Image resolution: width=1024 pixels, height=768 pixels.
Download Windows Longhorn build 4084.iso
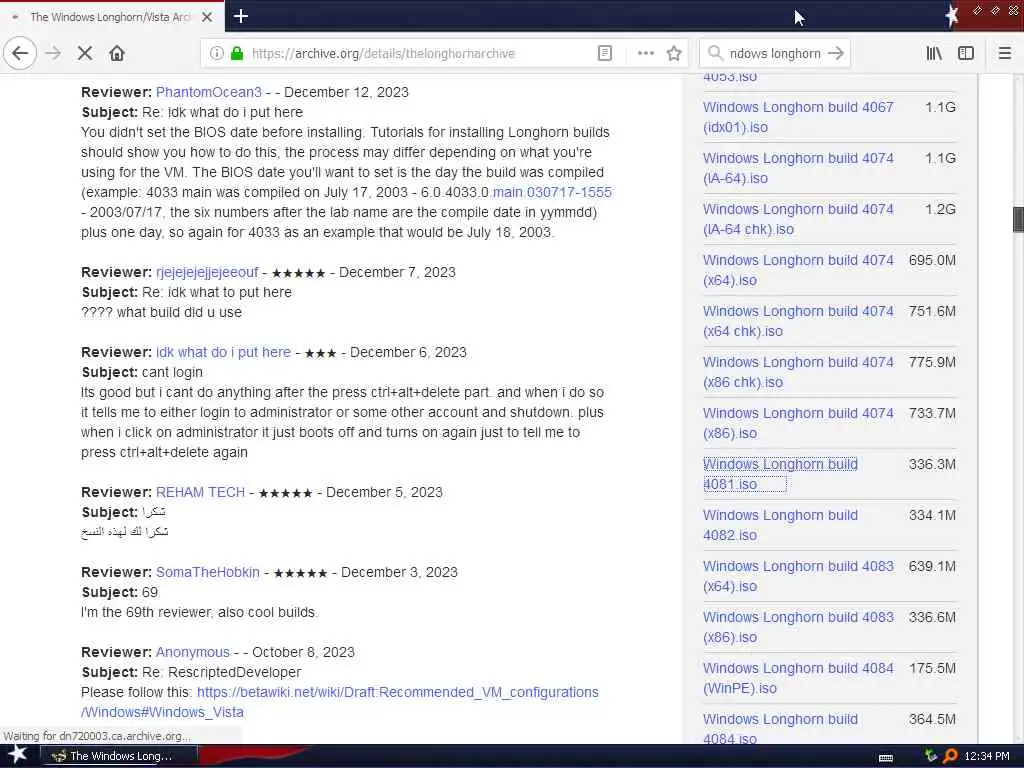coord(780,729)
